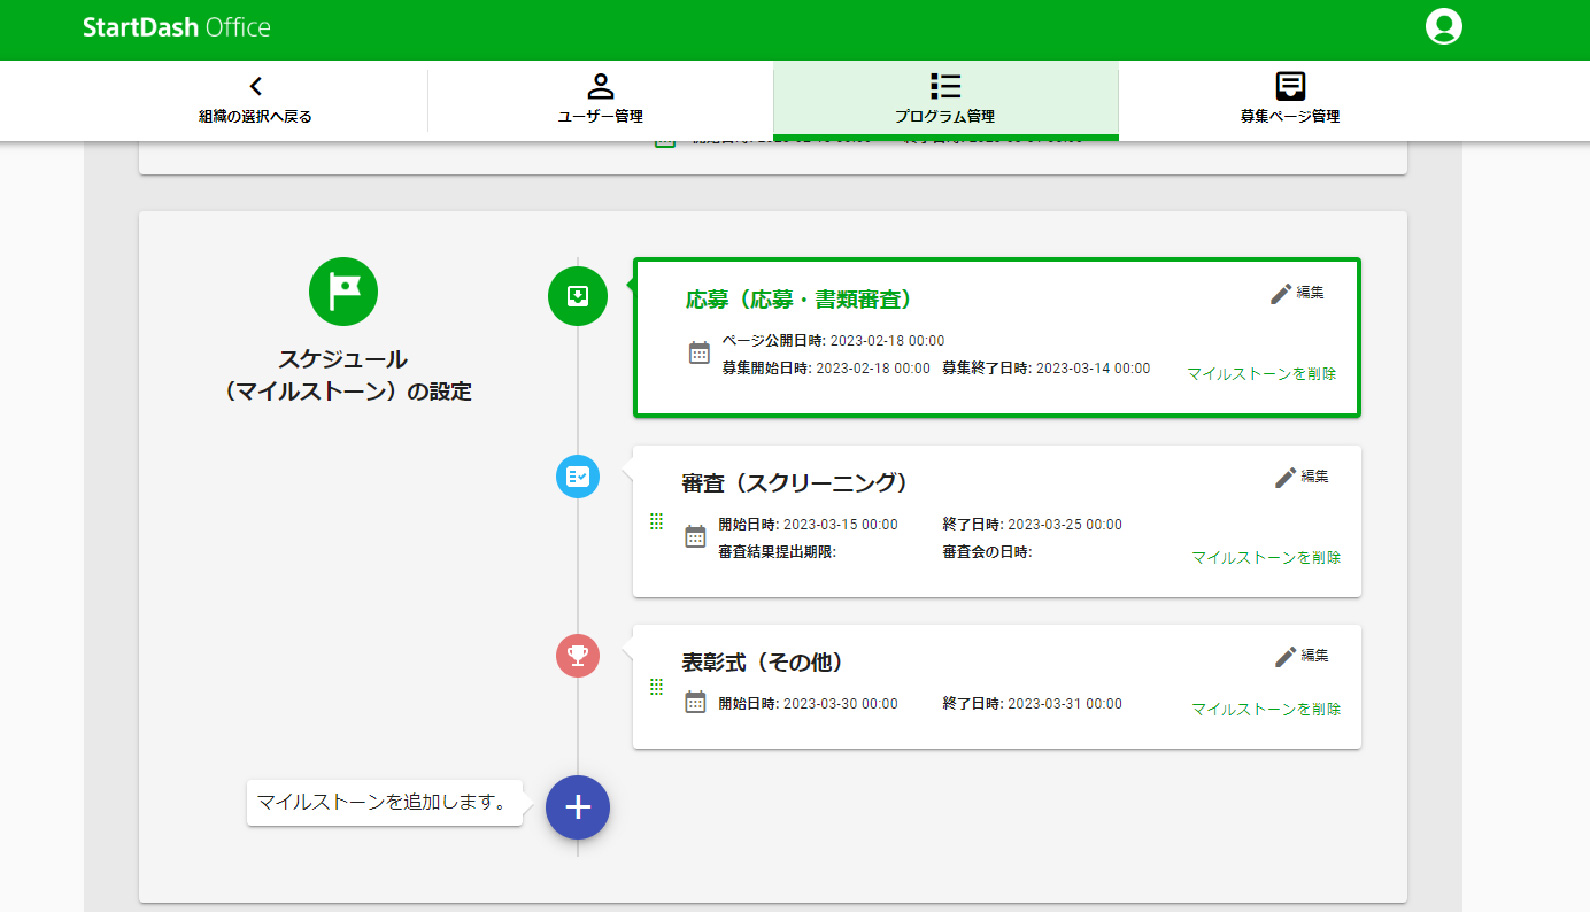
Task: Click the StartDash Office logo
Action: point(177,28)
